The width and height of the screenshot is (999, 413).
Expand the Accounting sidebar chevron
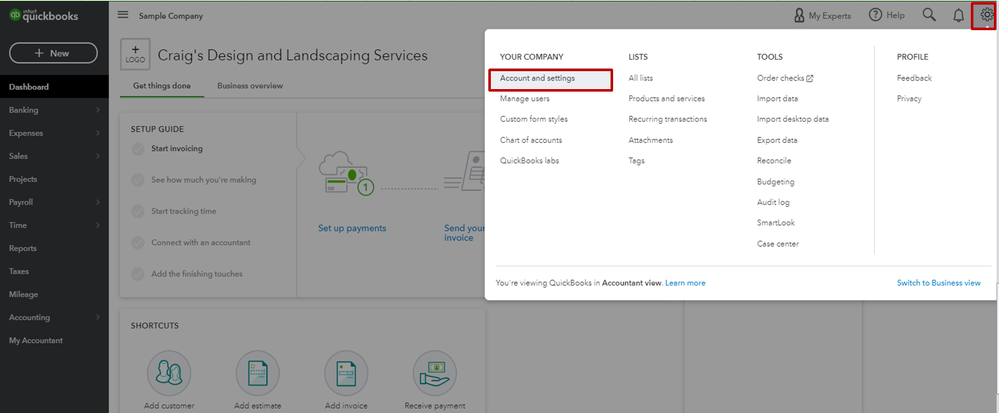click(97, 317)
